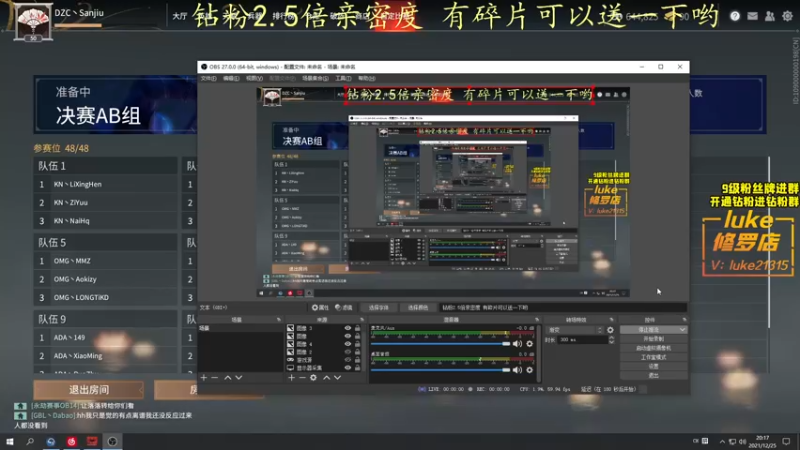Click the text content field in source toolbar

point(563,308)
